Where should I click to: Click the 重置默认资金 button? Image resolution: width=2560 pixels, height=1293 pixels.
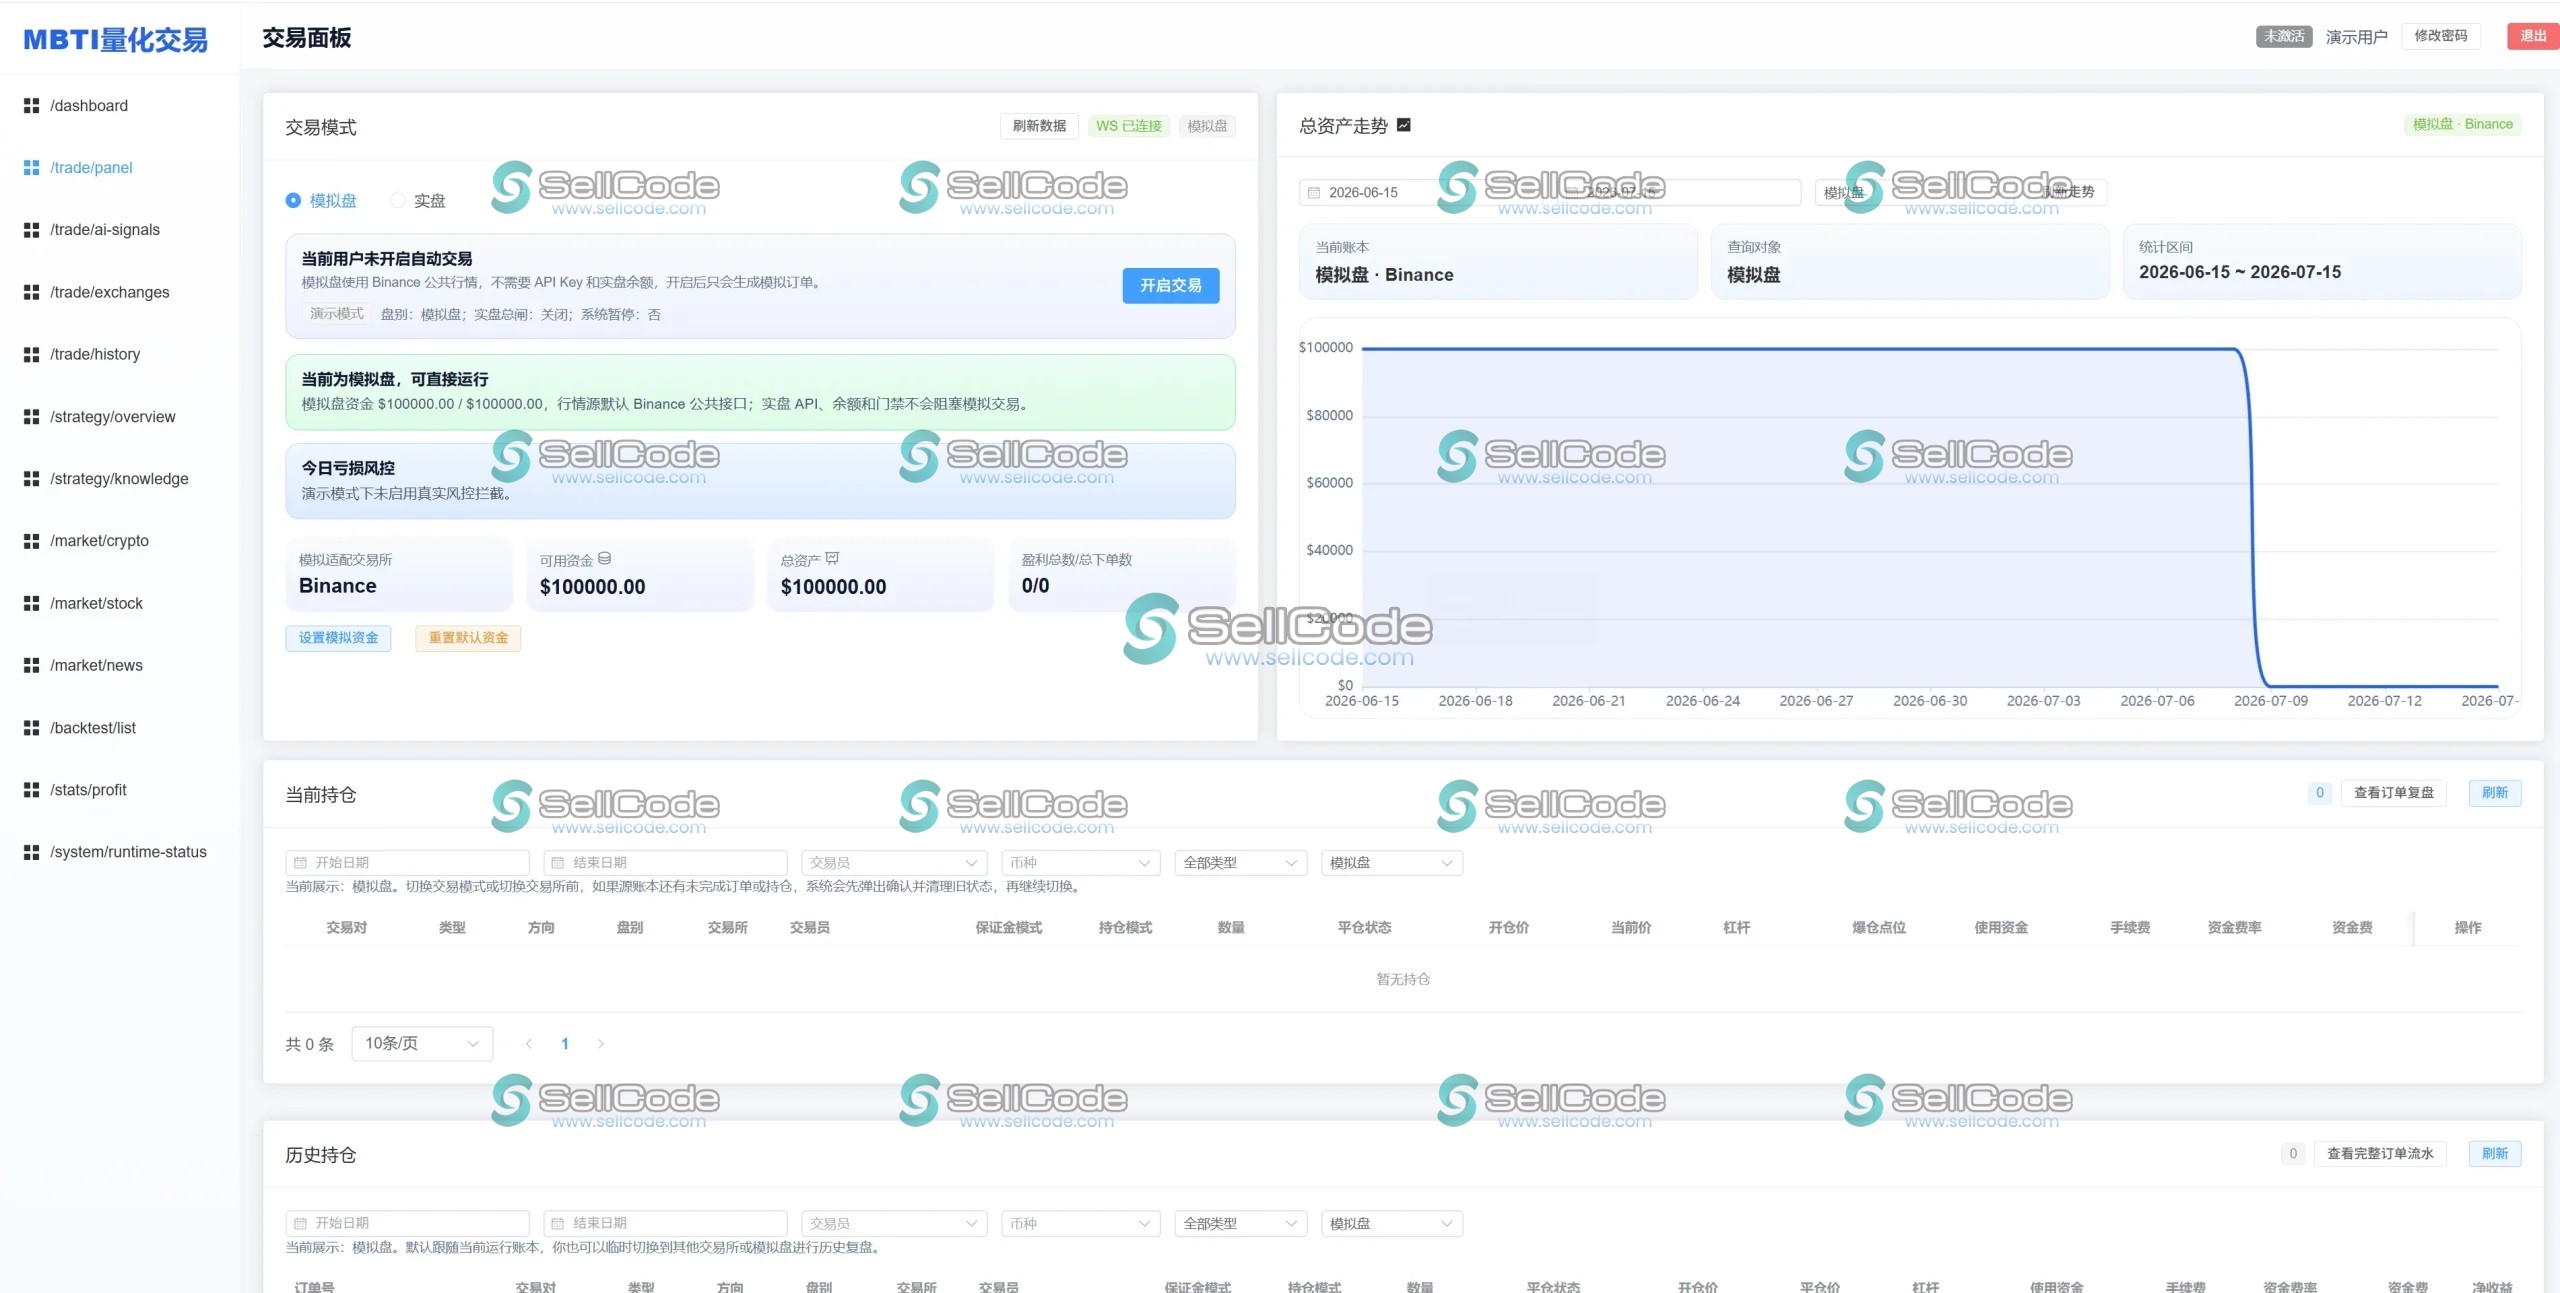pos(468,638)
